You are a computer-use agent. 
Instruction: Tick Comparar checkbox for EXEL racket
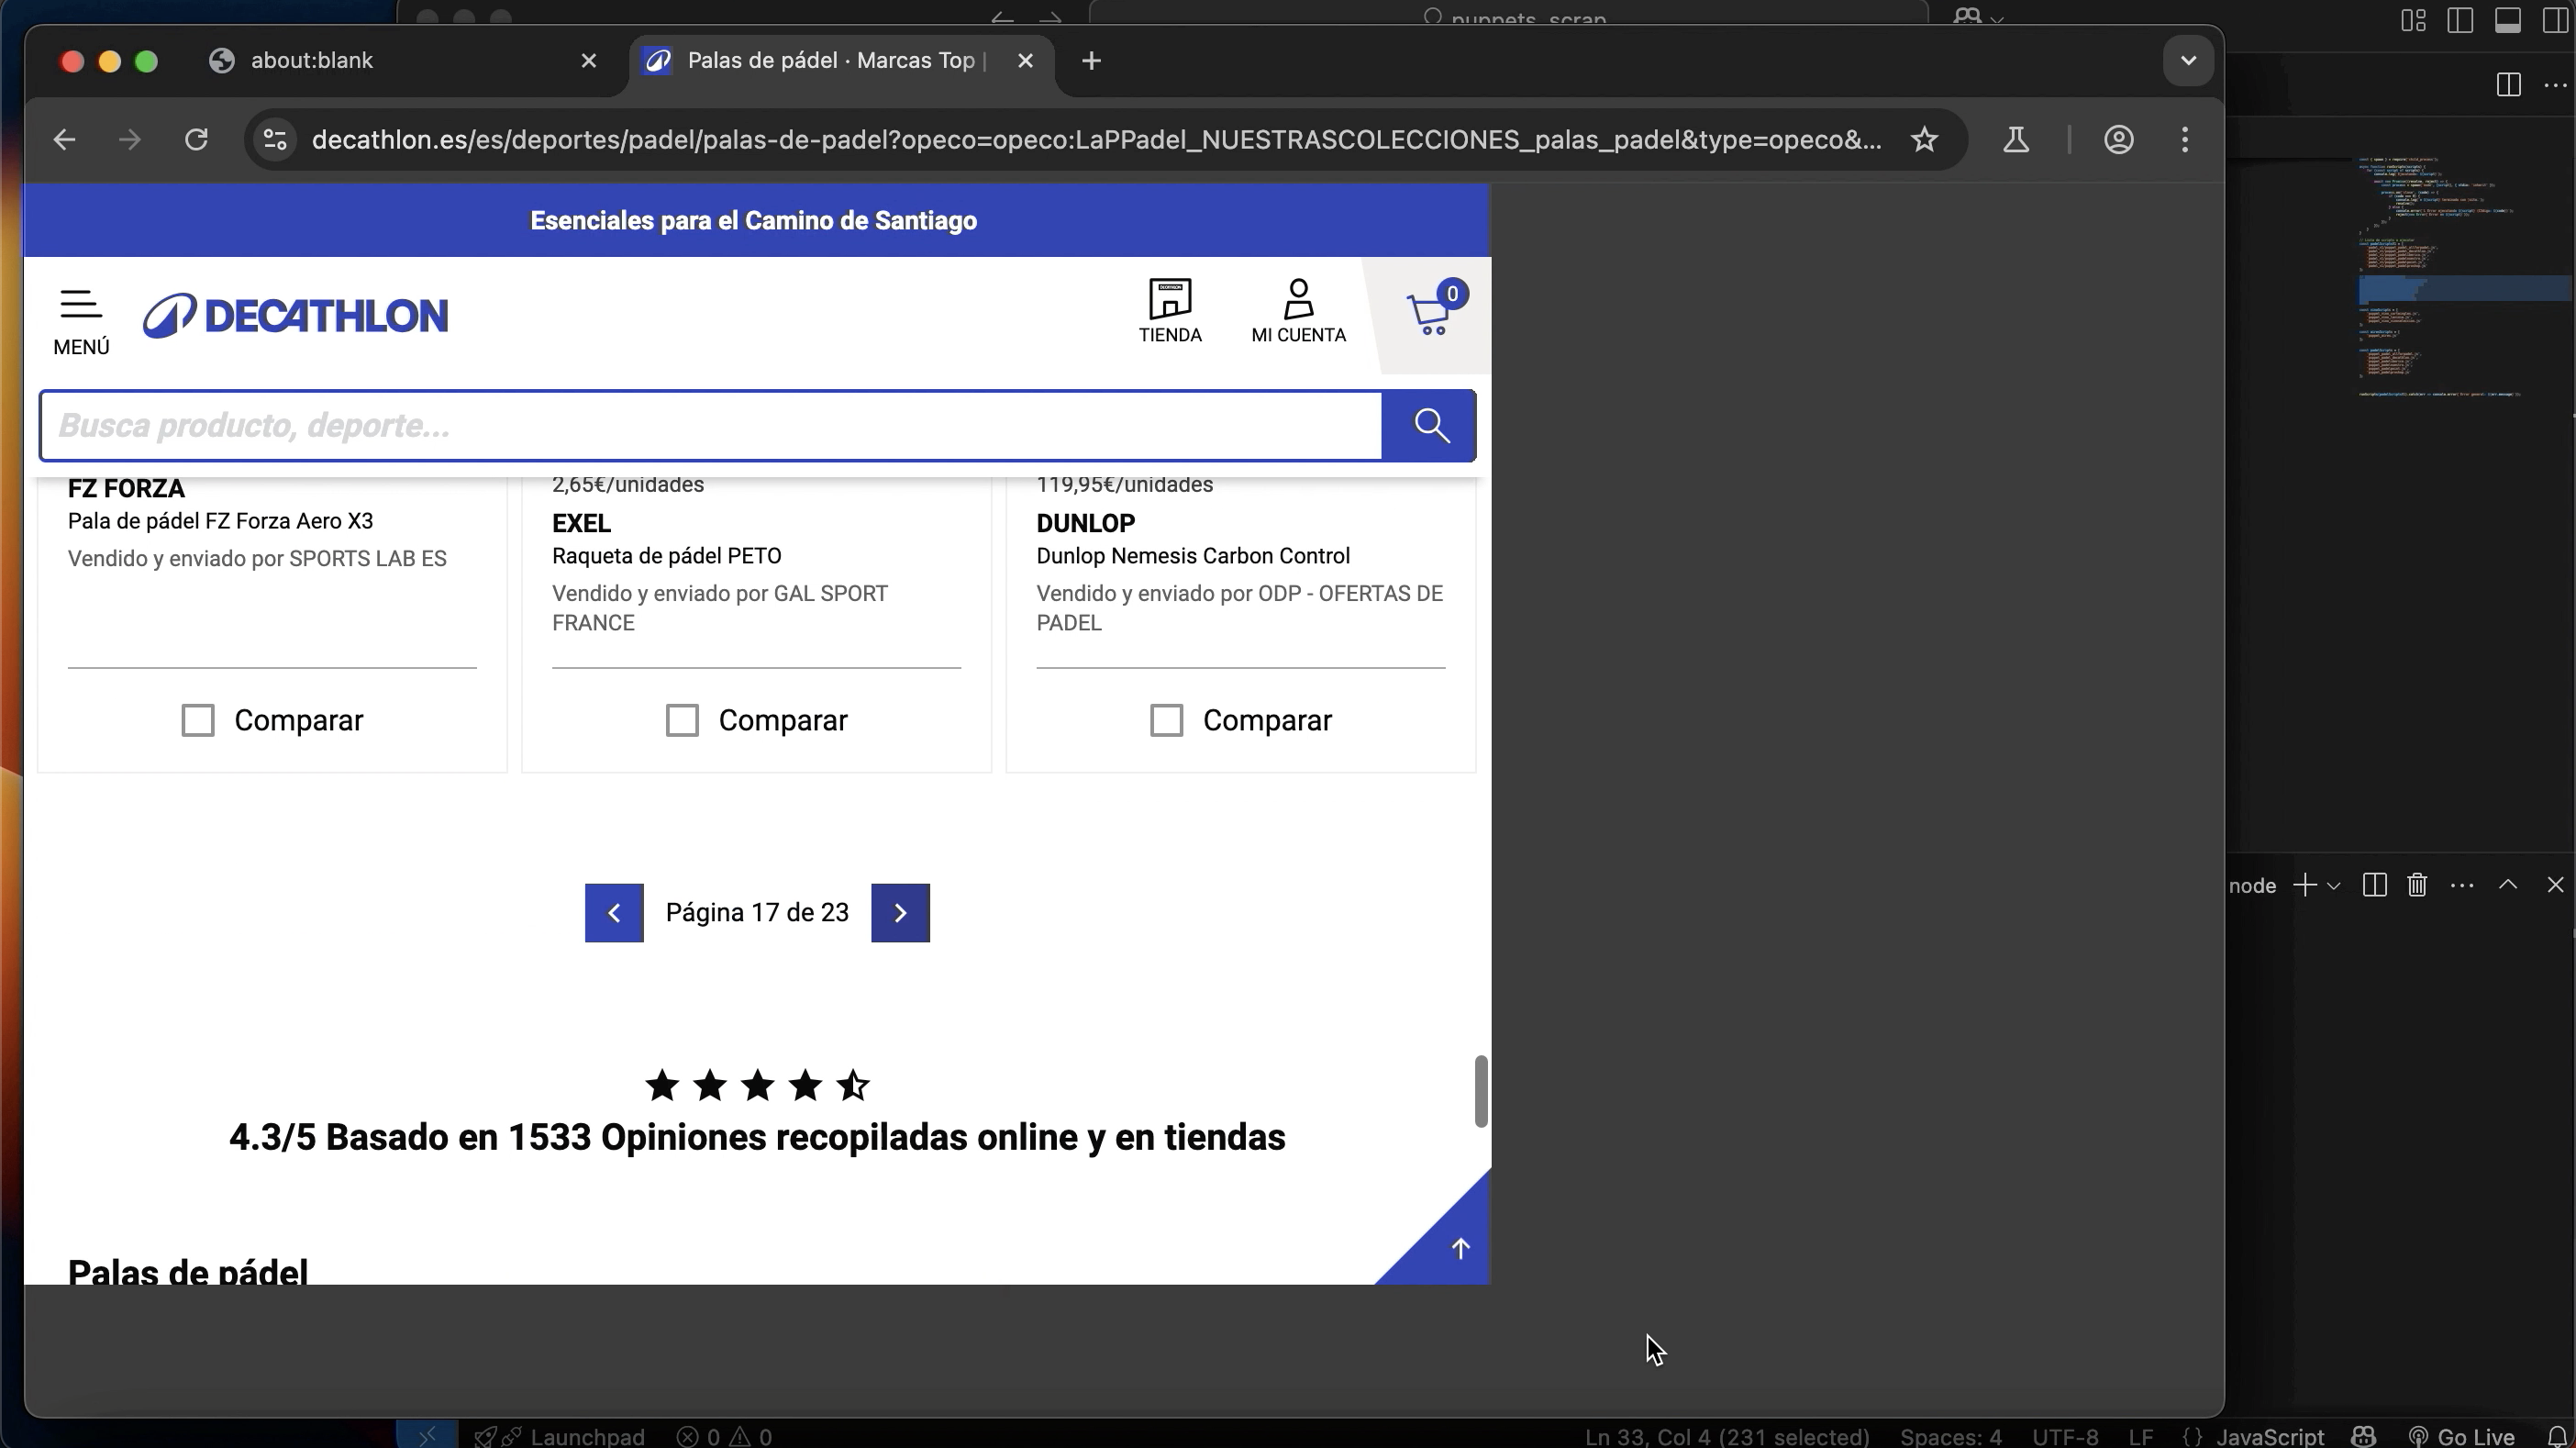[682, 721]
